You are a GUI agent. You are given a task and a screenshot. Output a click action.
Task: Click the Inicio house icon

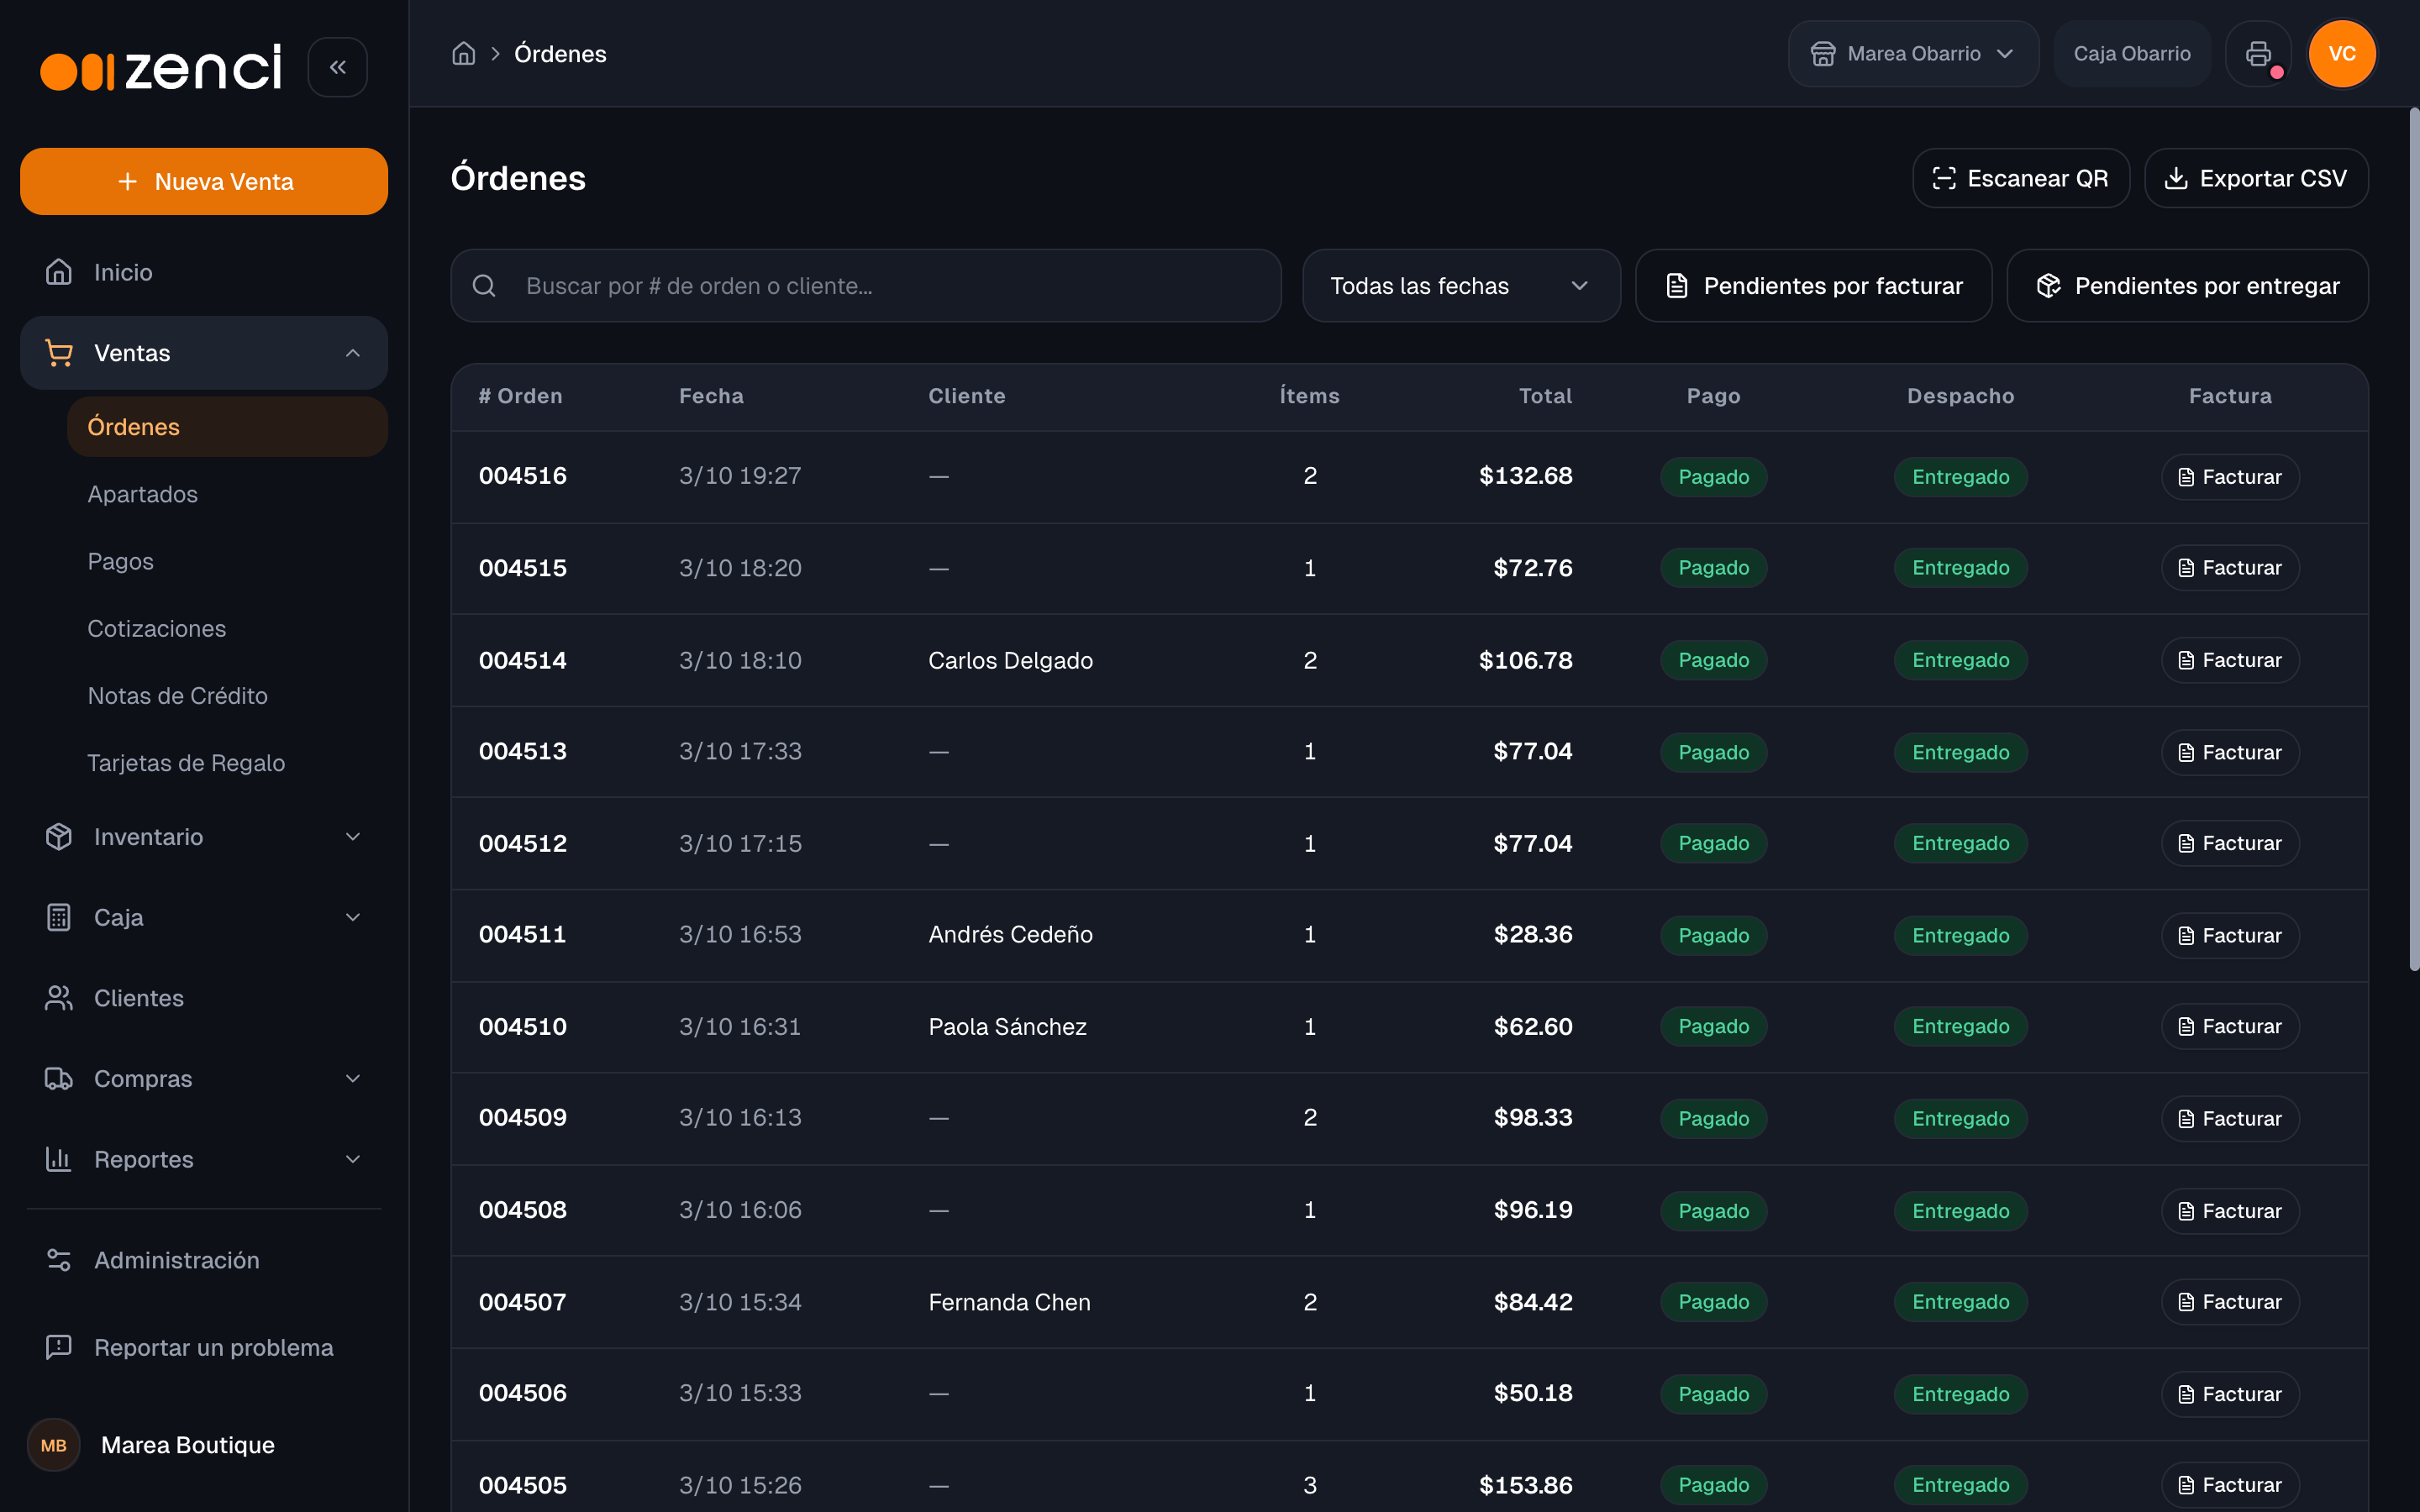click(x=59, y=272)
